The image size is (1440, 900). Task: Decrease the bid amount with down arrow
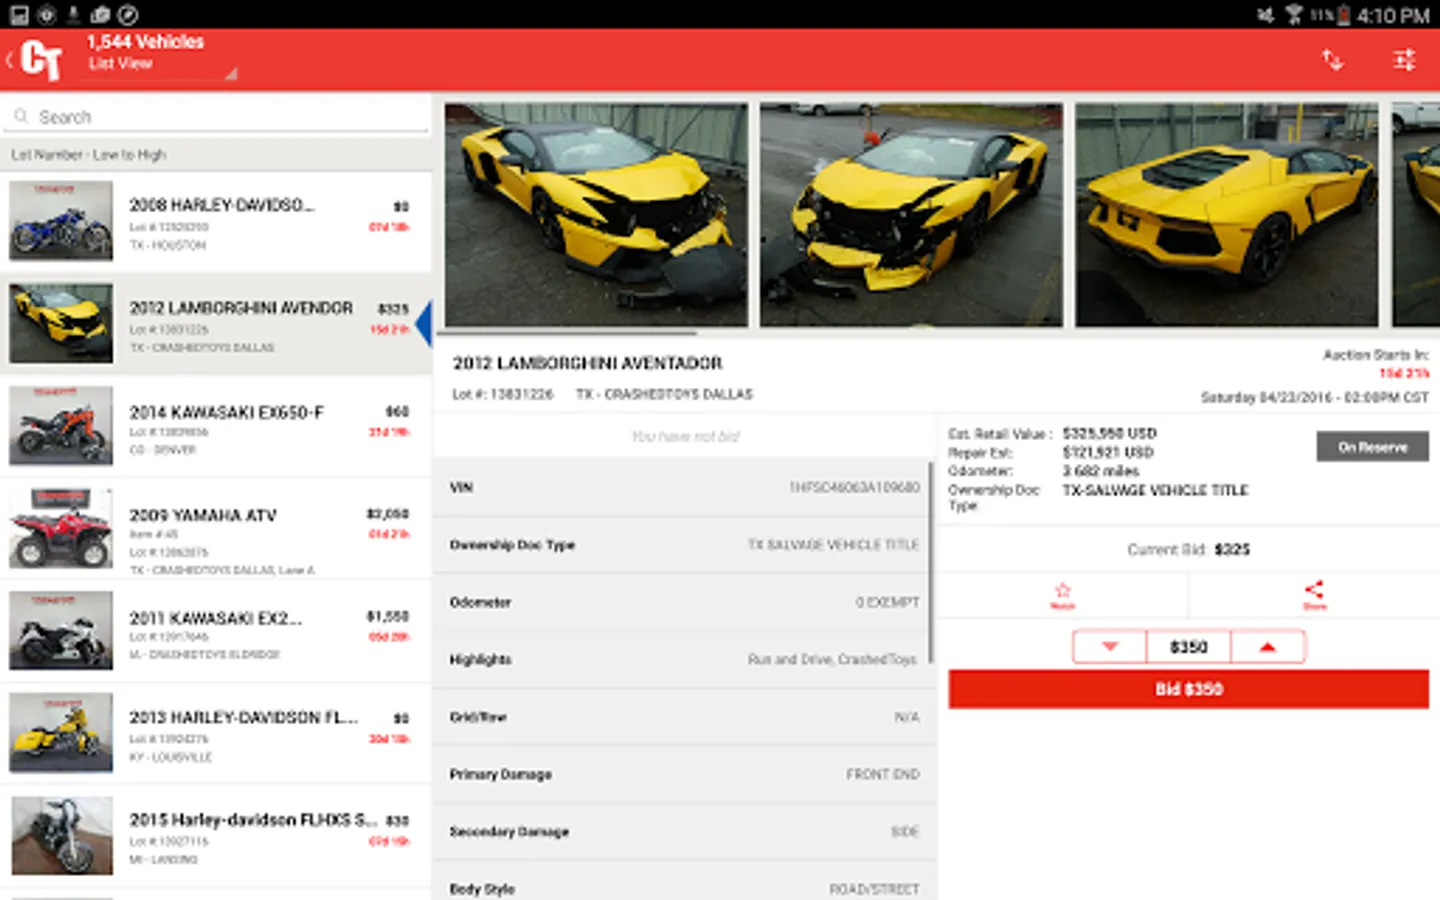pyautogui.click(x=1109, y=647)
